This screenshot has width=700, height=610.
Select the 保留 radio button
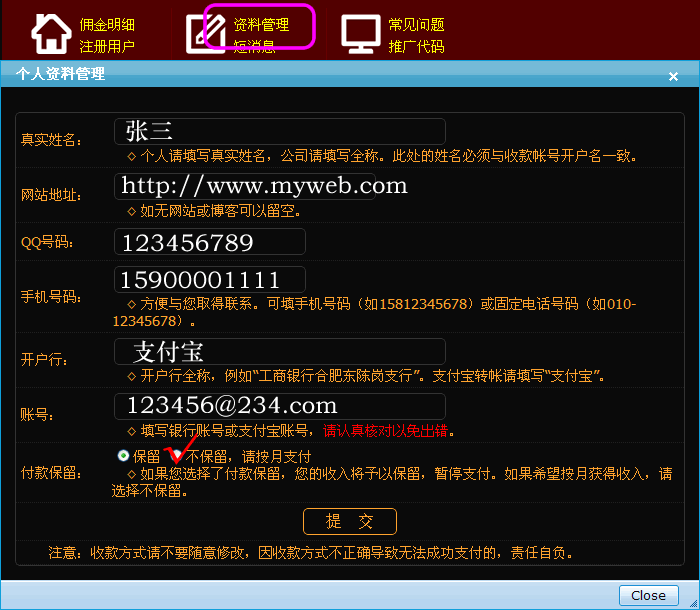[123, 455]
